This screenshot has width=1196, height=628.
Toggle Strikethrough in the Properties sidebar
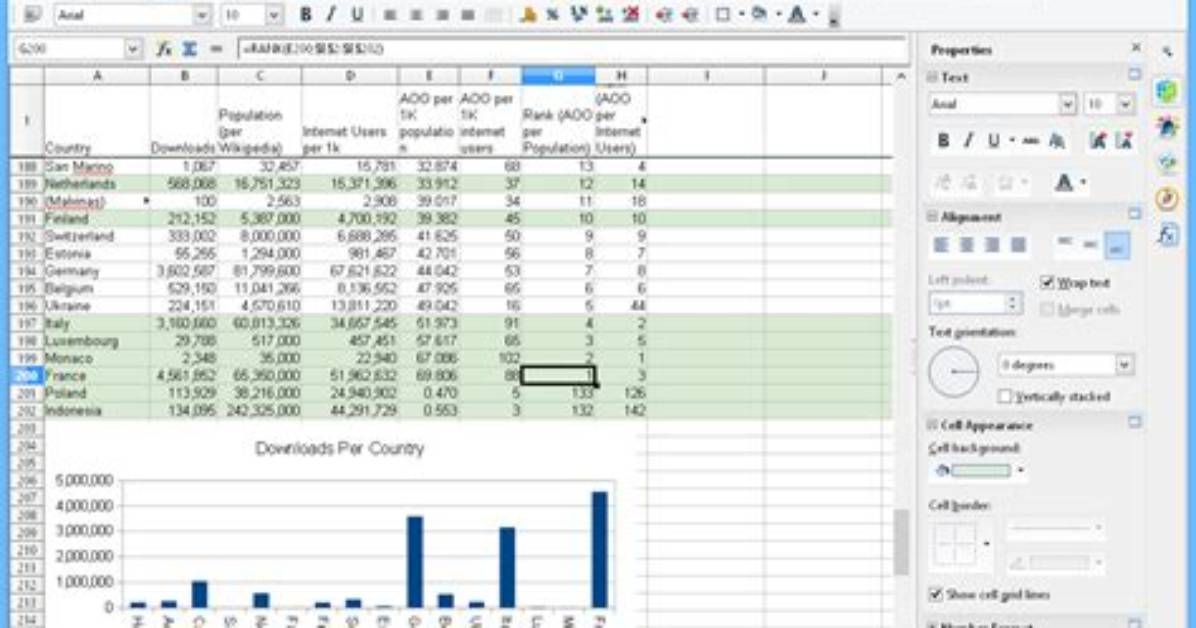coord(1030,140)
